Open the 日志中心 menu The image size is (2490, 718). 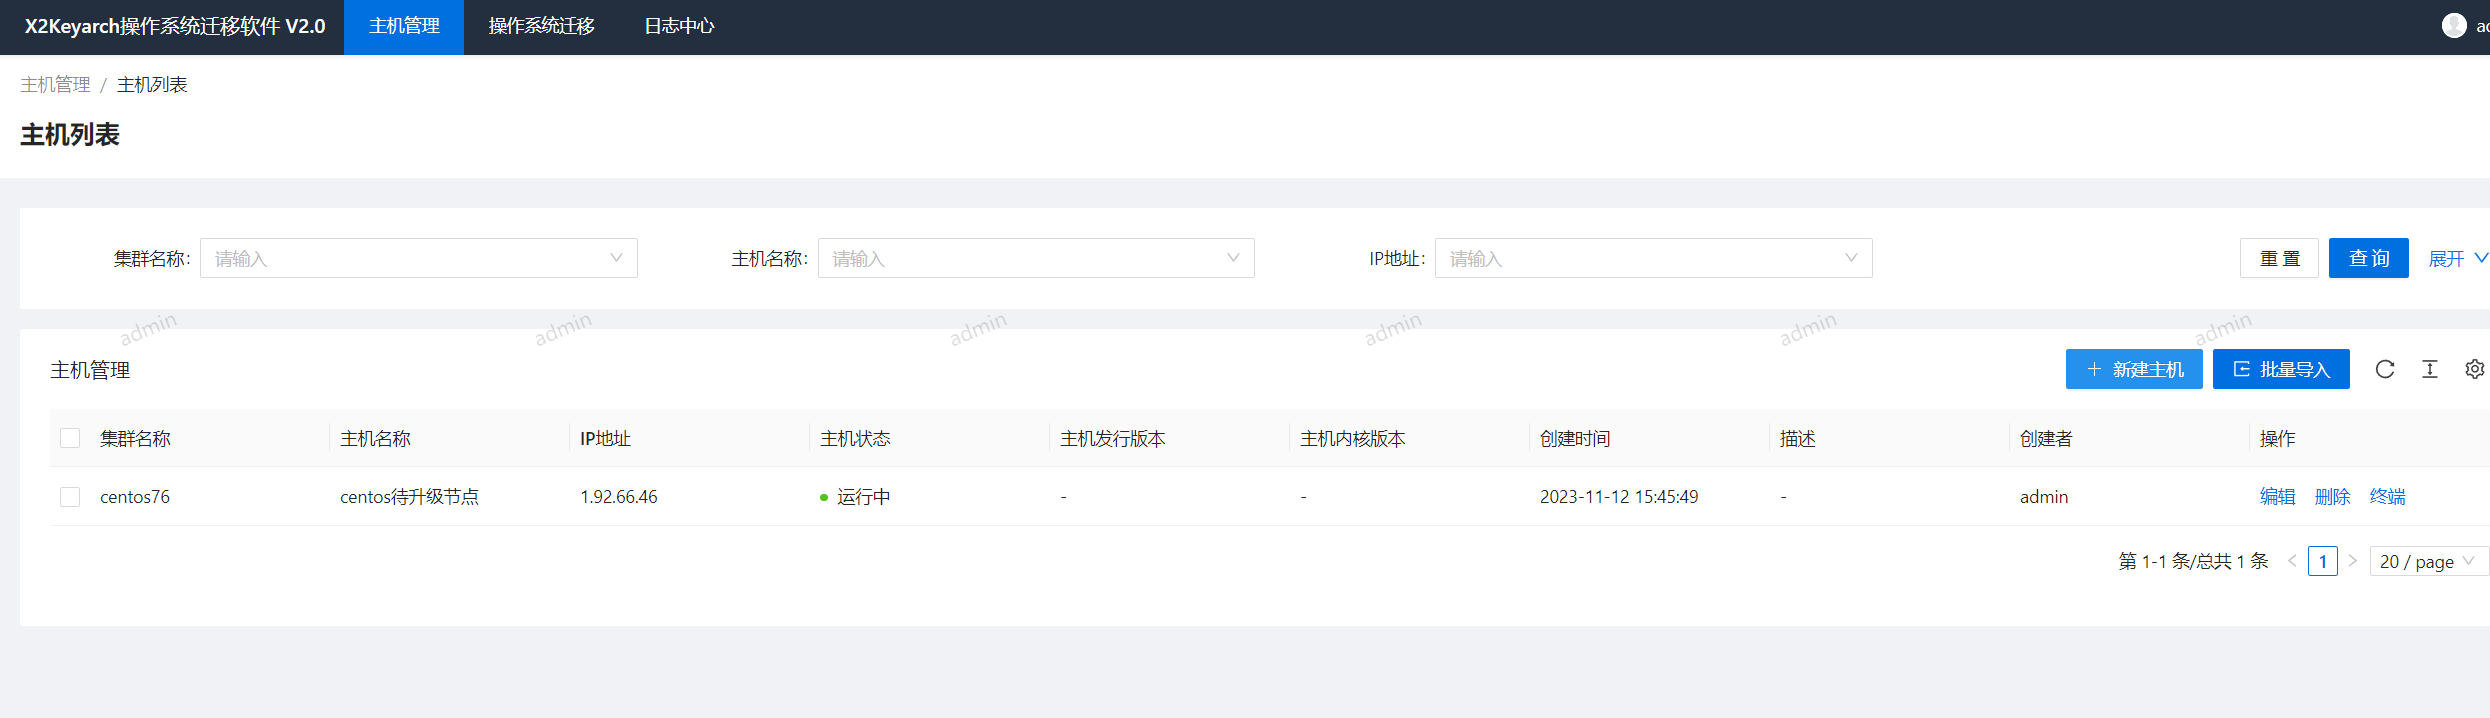tap(679, 27)
